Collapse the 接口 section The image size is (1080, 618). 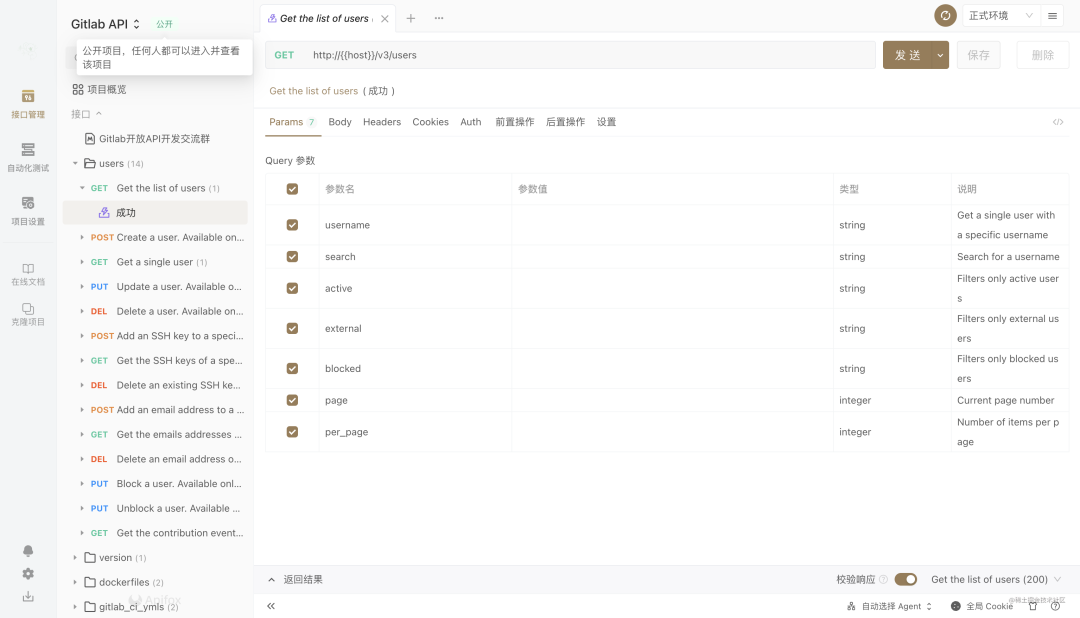click(98, 114)
